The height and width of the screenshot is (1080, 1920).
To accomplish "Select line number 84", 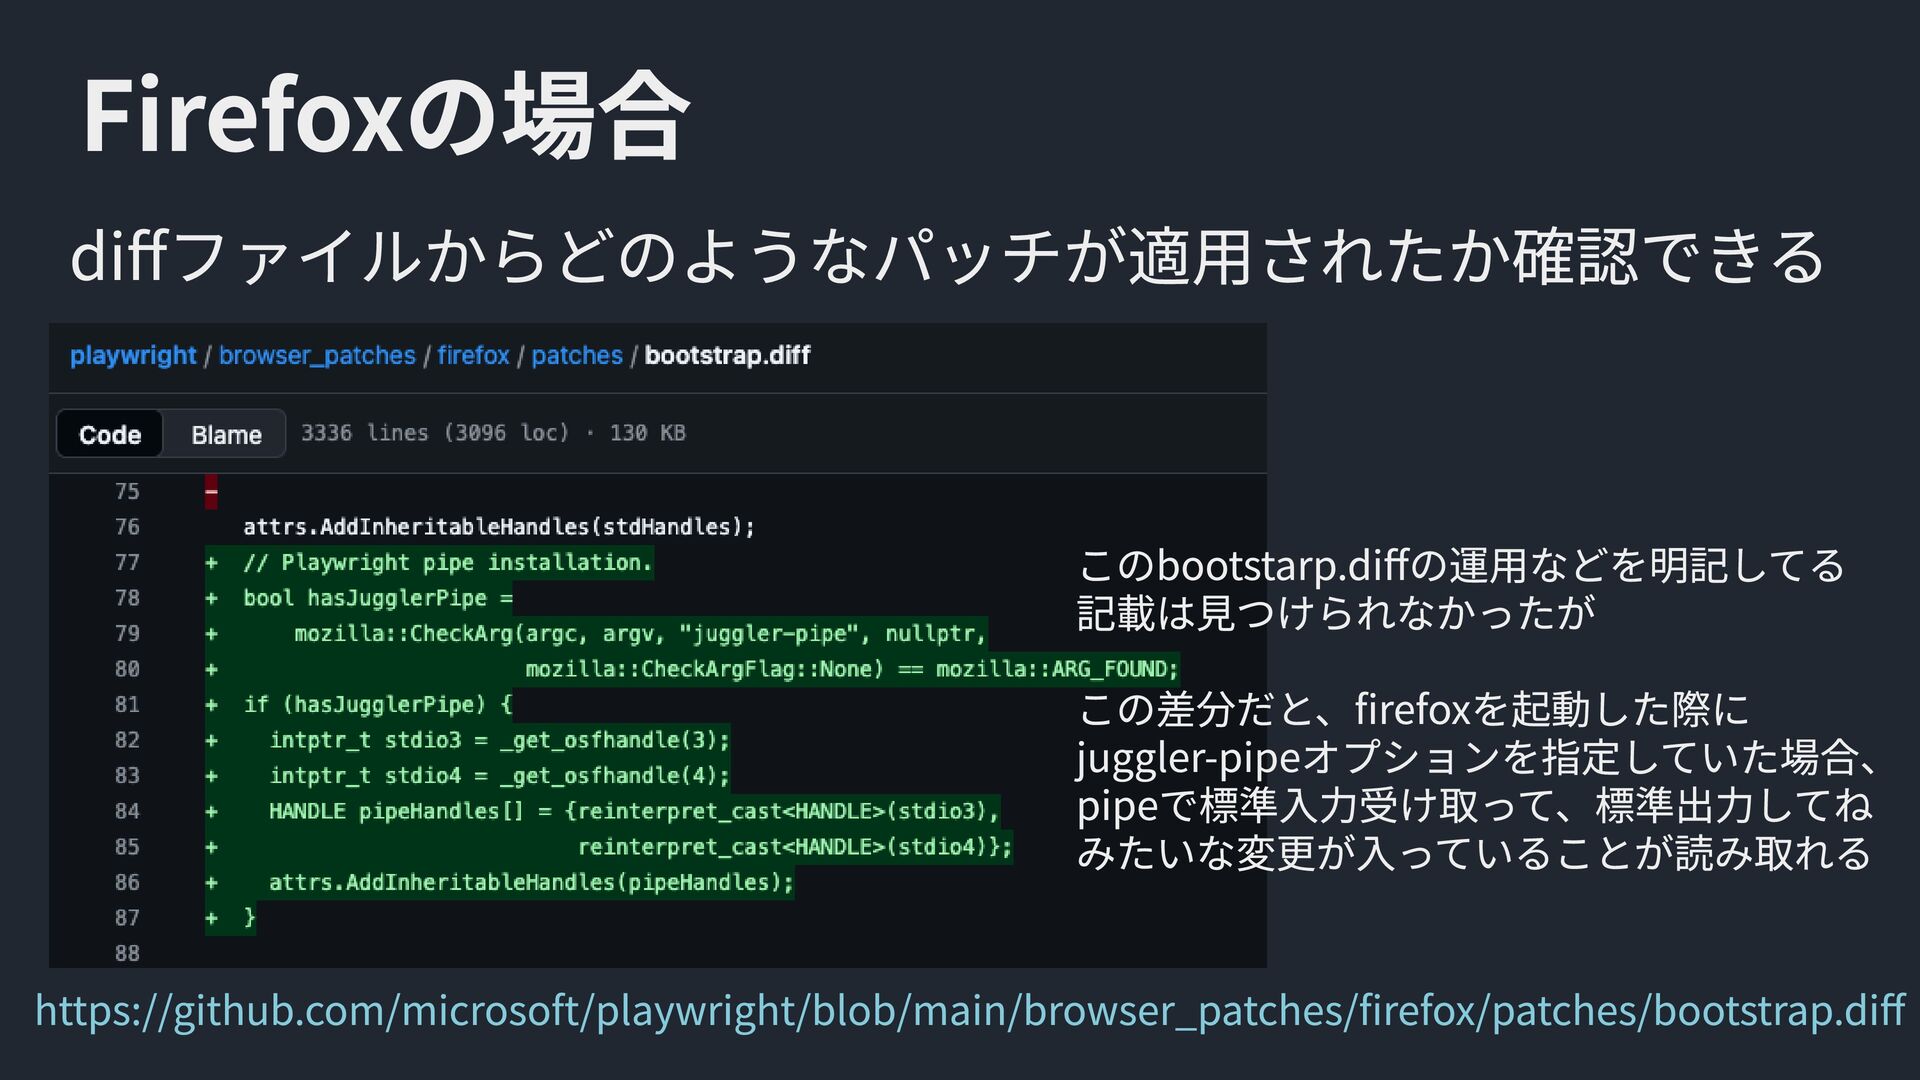I will point(127,811).
